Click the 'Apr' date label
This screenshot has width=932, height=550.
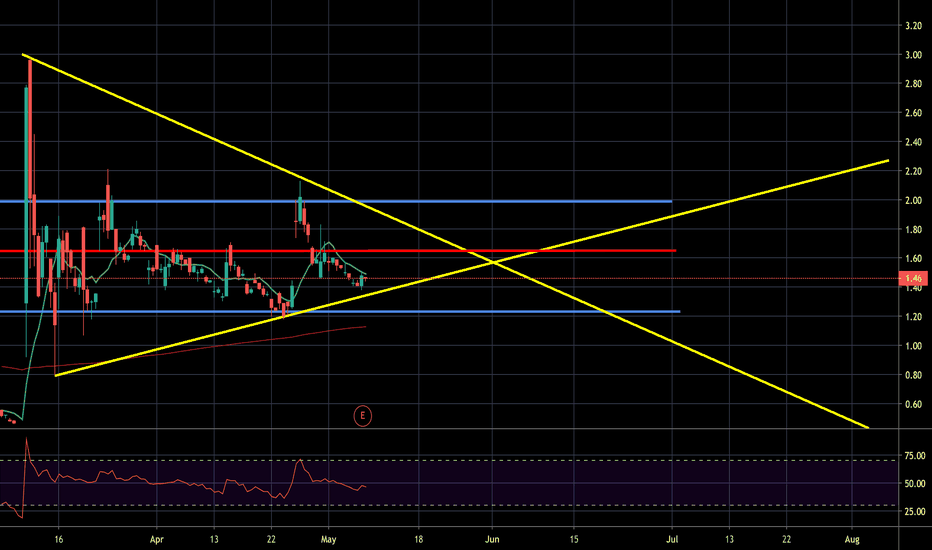point(156,540)
